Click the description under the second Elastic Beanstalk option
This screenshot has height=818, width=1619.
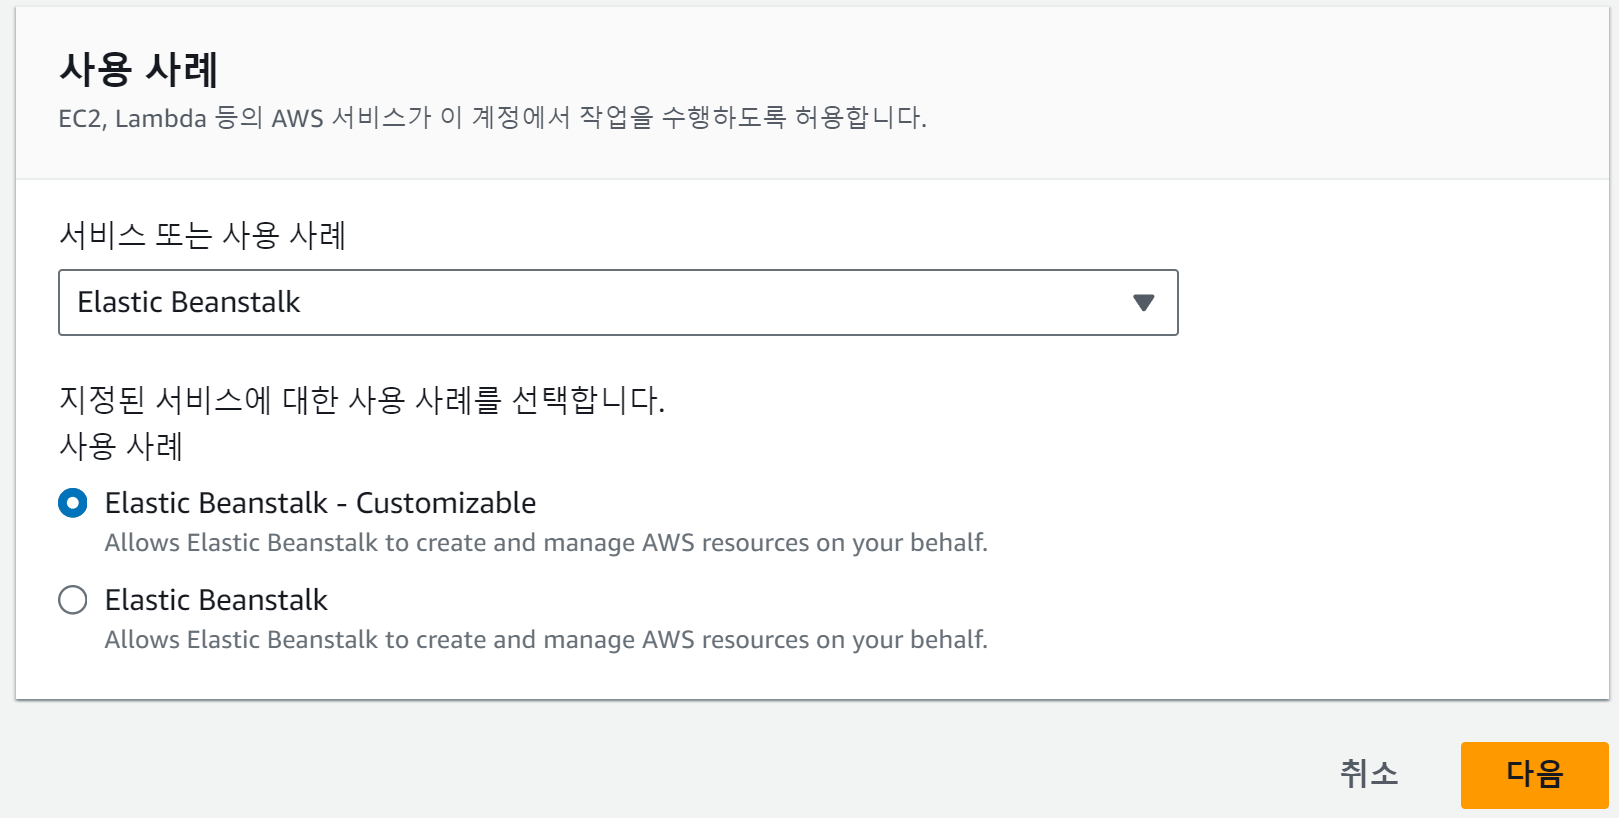[546, 640]
